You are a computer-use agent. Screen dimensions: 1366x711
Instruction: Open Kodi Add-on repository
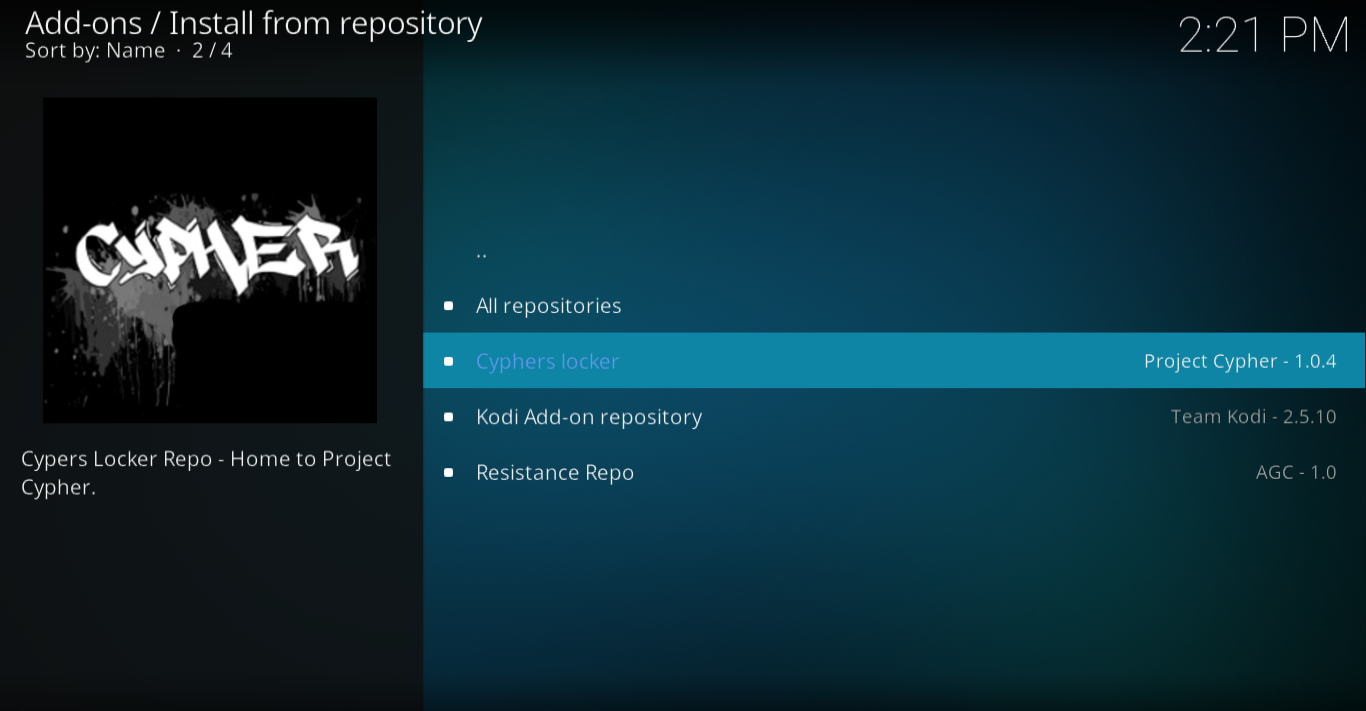pos(894,416)
